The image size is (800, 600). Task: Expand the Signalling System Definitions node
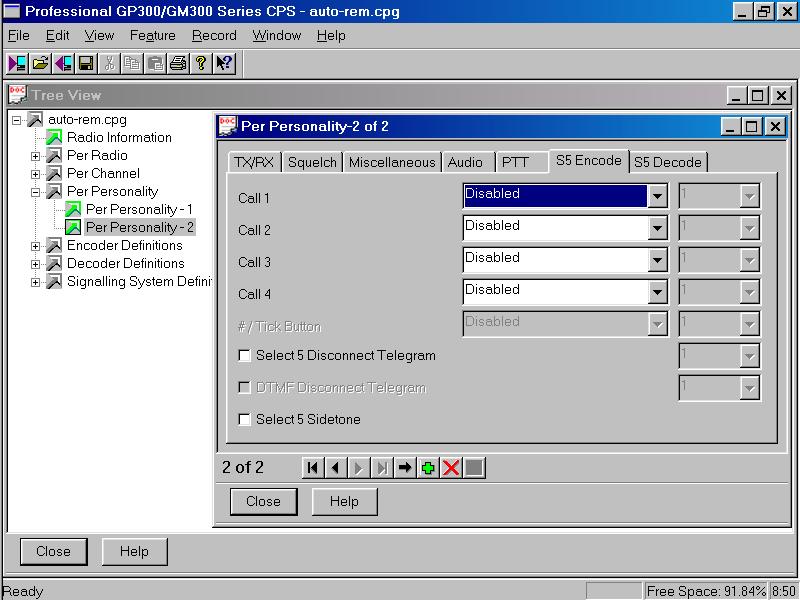35,282
